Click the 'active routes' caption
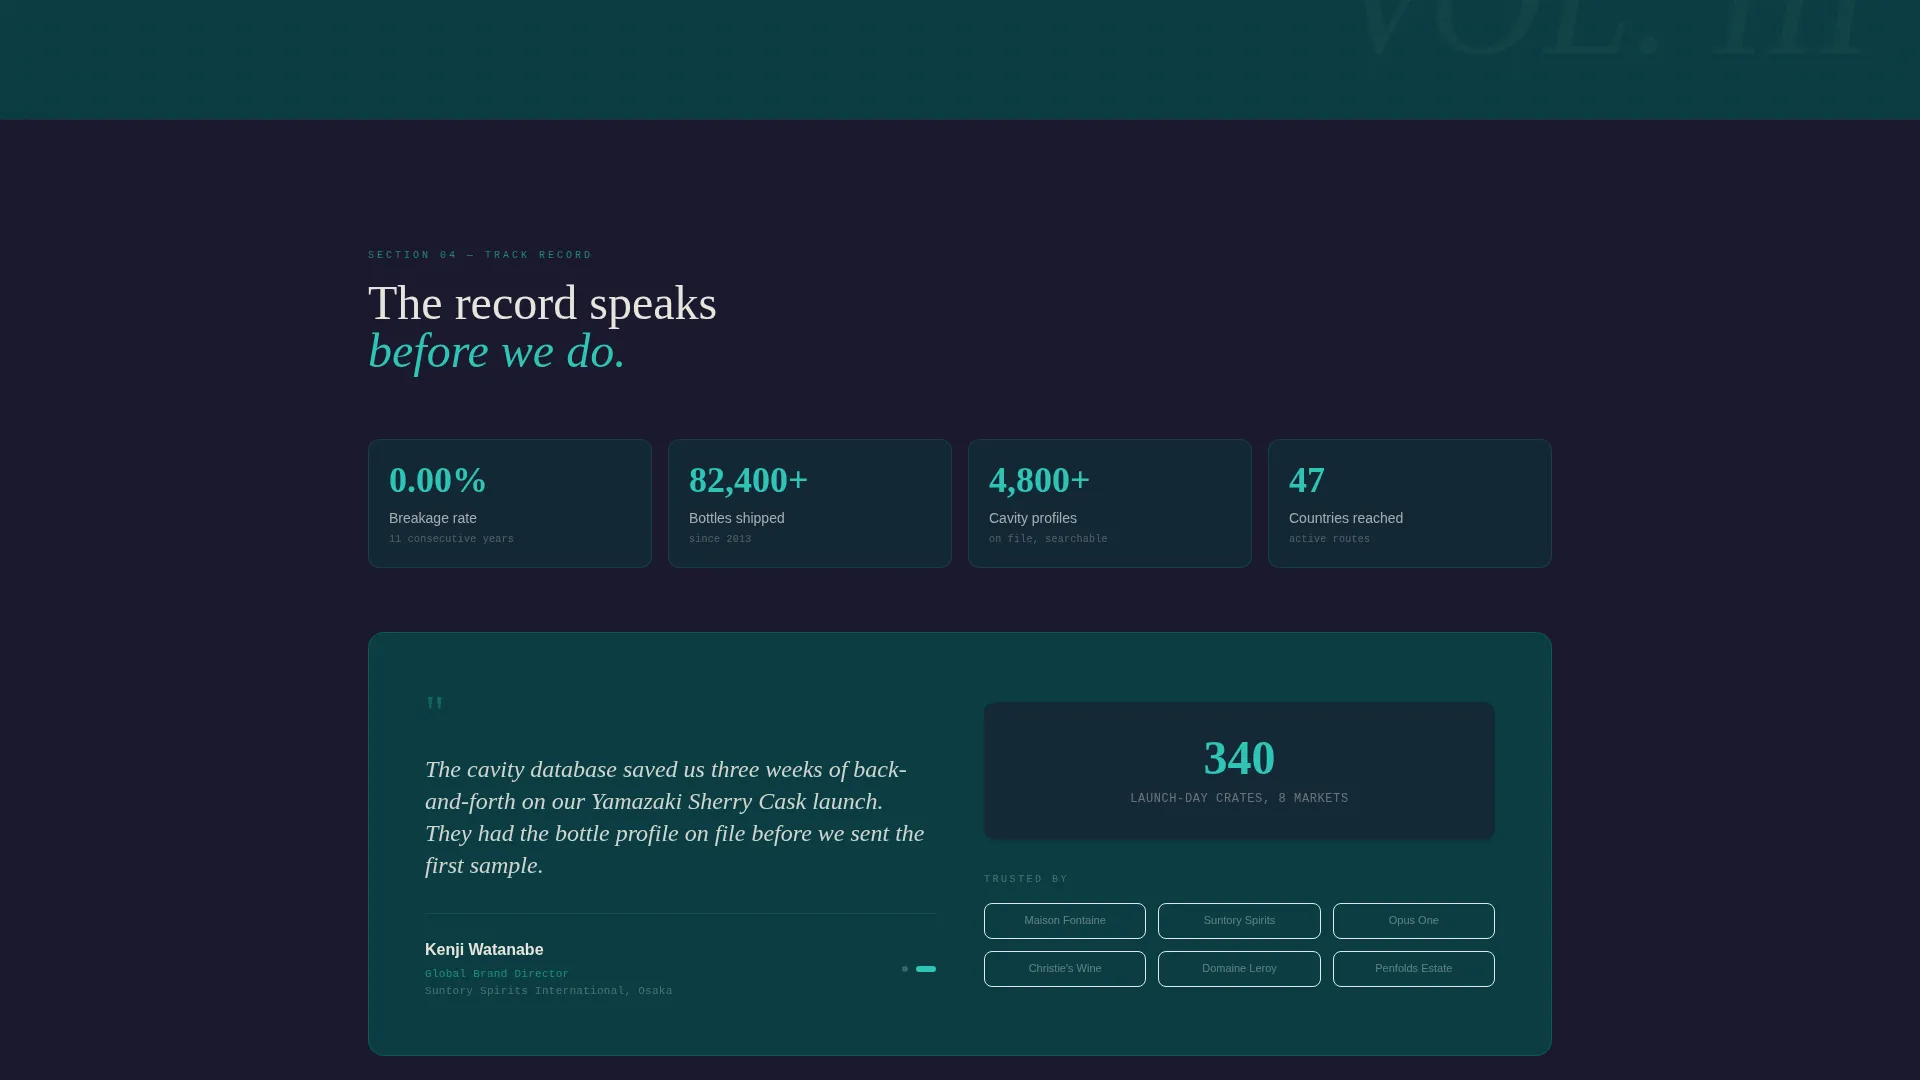1920x1080 pixels. [x=1329, y=539]
